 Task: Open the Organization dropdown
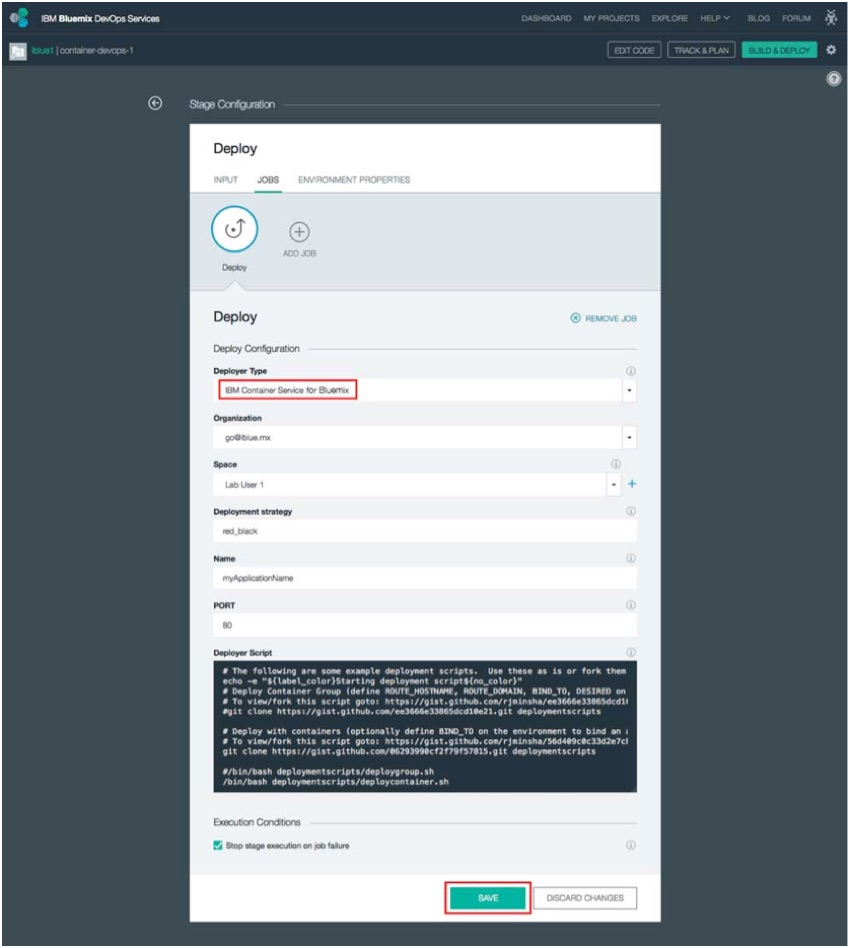point(629,437)
